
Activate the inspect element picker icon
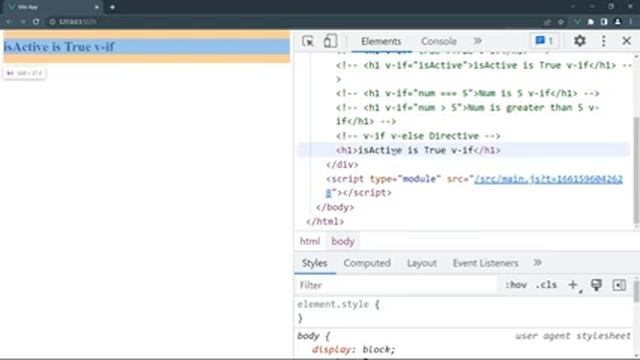point(308,41)
